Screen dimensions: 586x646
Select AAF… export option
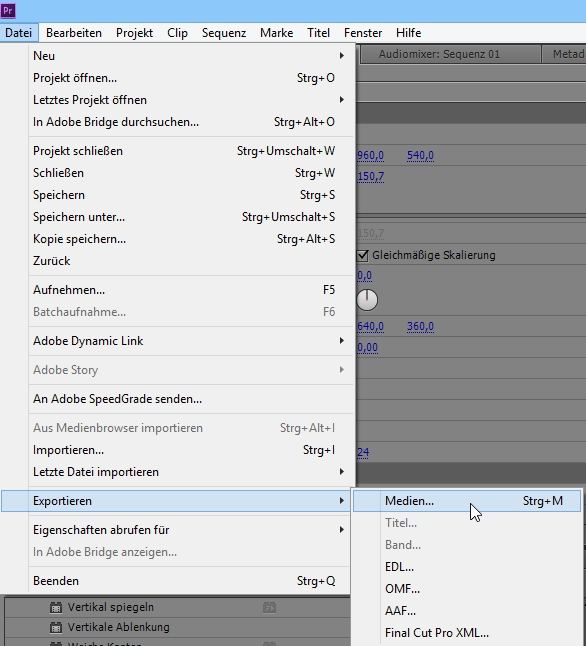tap(467, 611)
